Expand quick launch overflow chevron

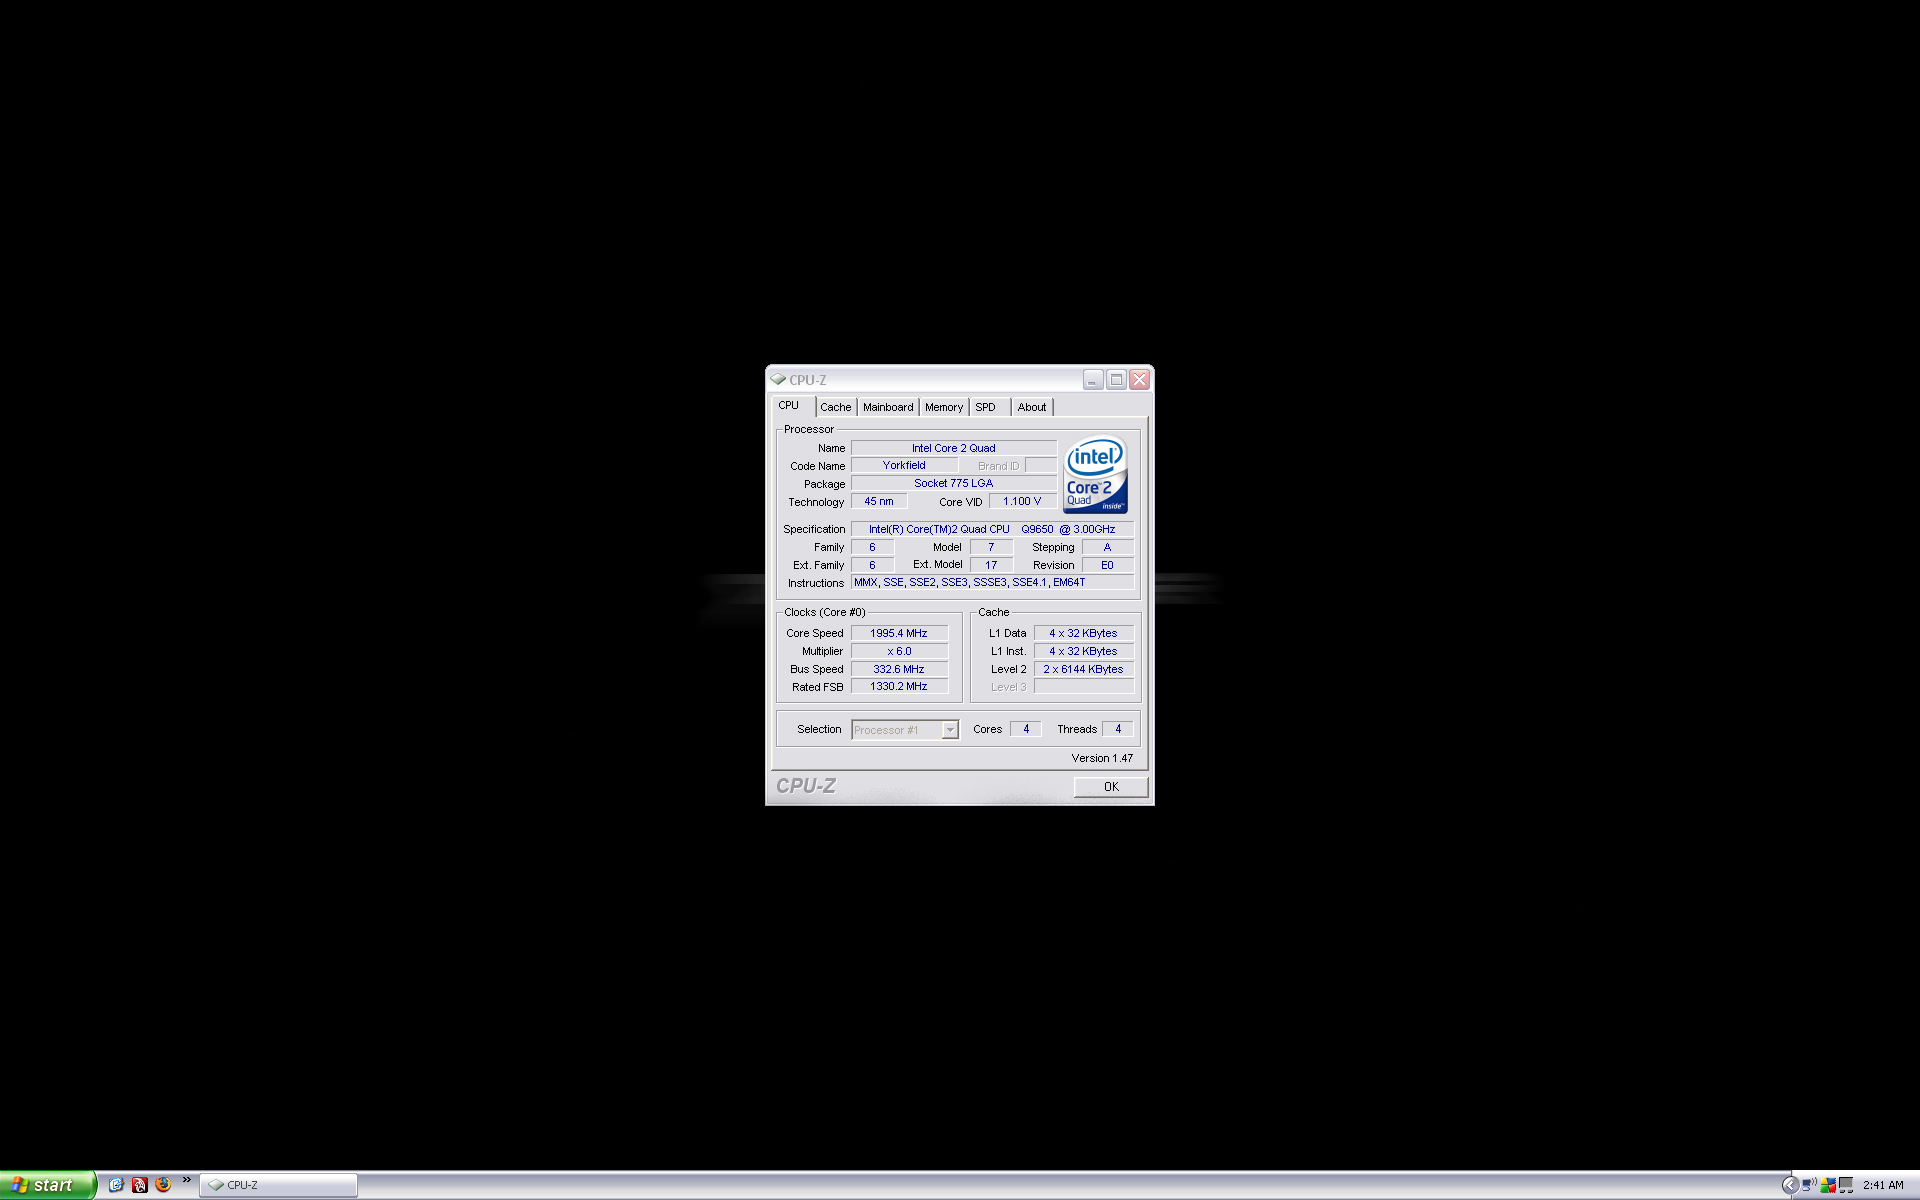tap(187, 1181)
